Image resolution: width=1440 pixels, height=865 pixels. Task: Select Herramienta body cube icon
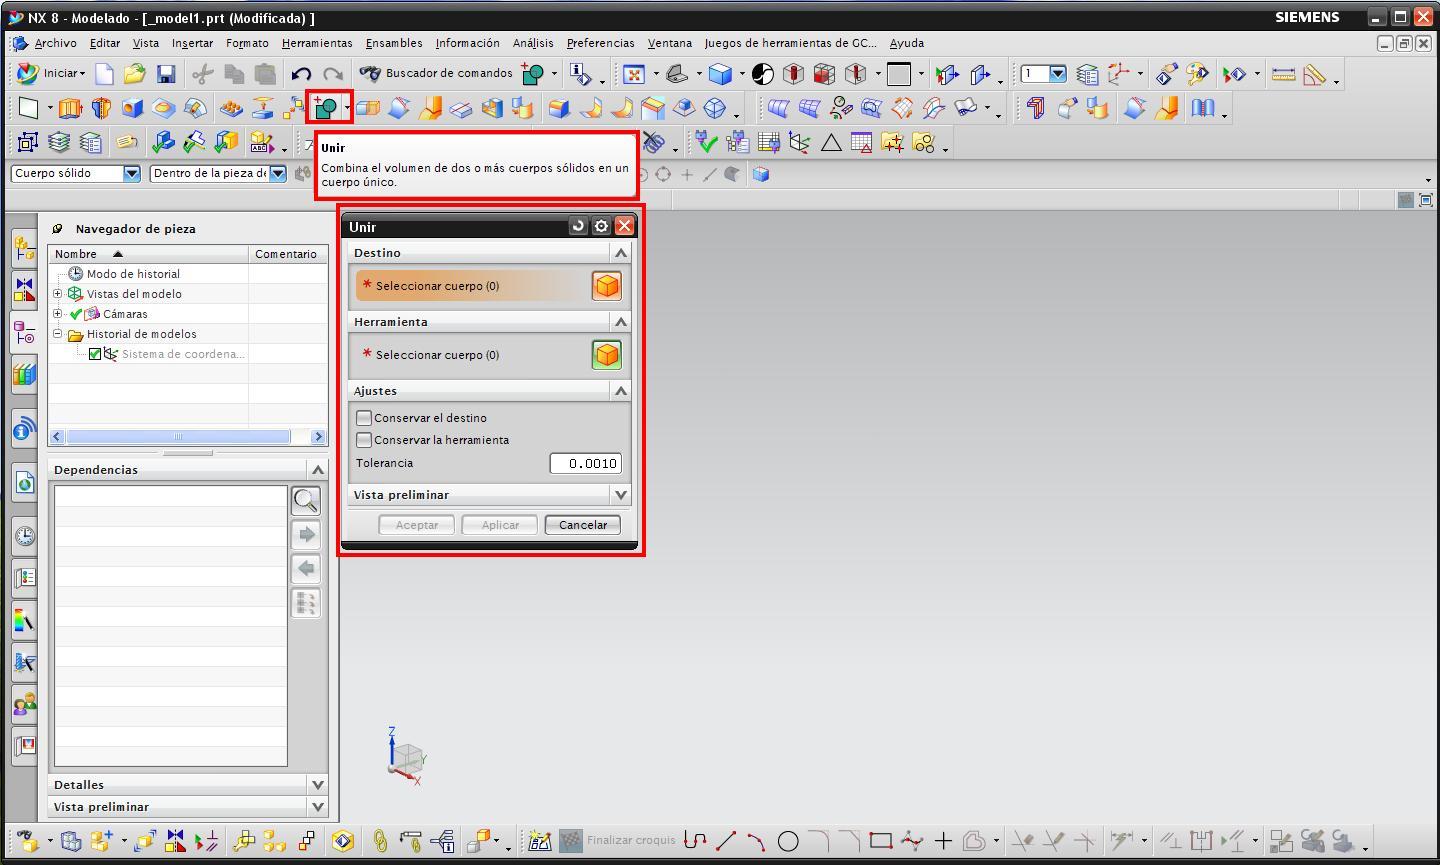click(x=606, y=355)
